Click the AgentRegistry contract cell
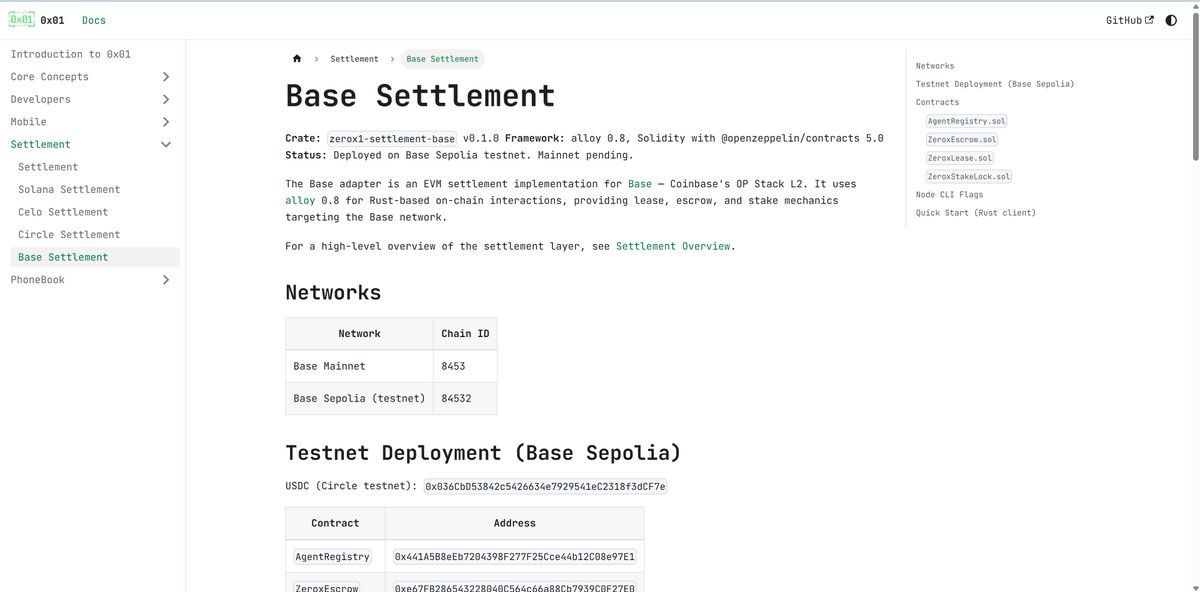The width and height of the screenshot is (1200, 592). tap(335, 557)
